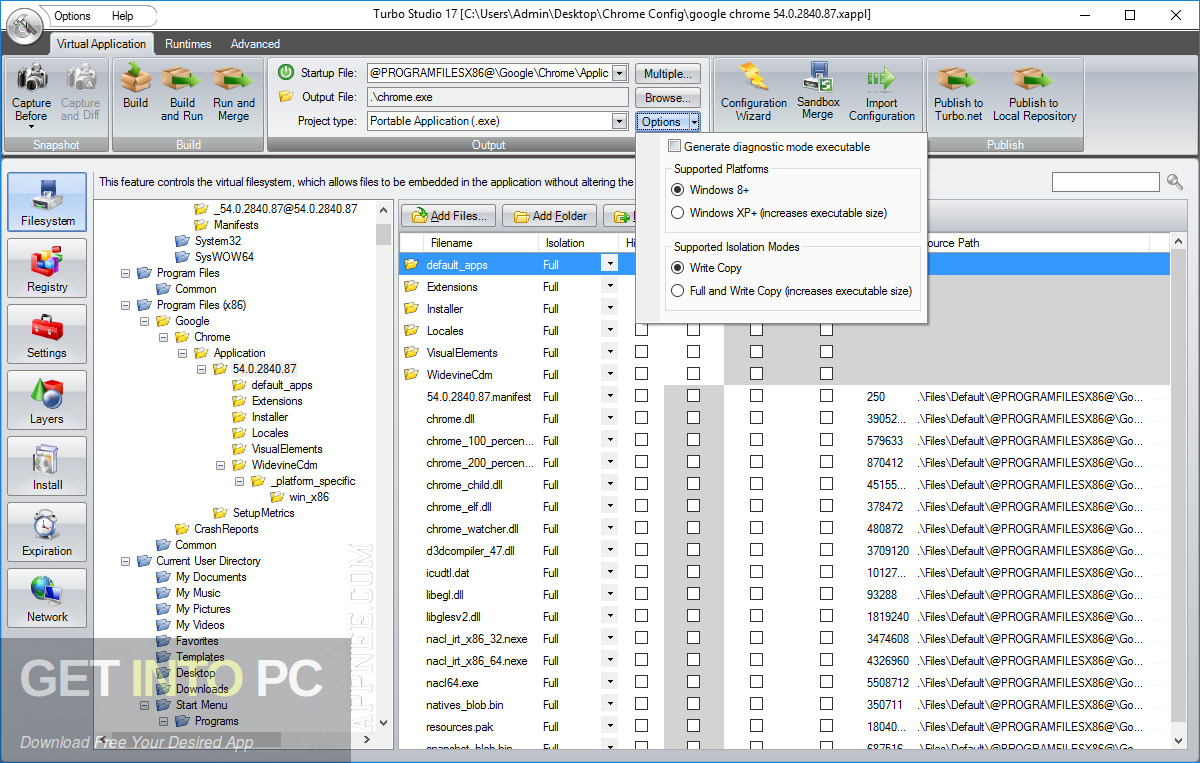This screenshot has width=1200, height=763.
Task: Toggle the first checkbox in chrome.dll row
Action: coord(641,419)
